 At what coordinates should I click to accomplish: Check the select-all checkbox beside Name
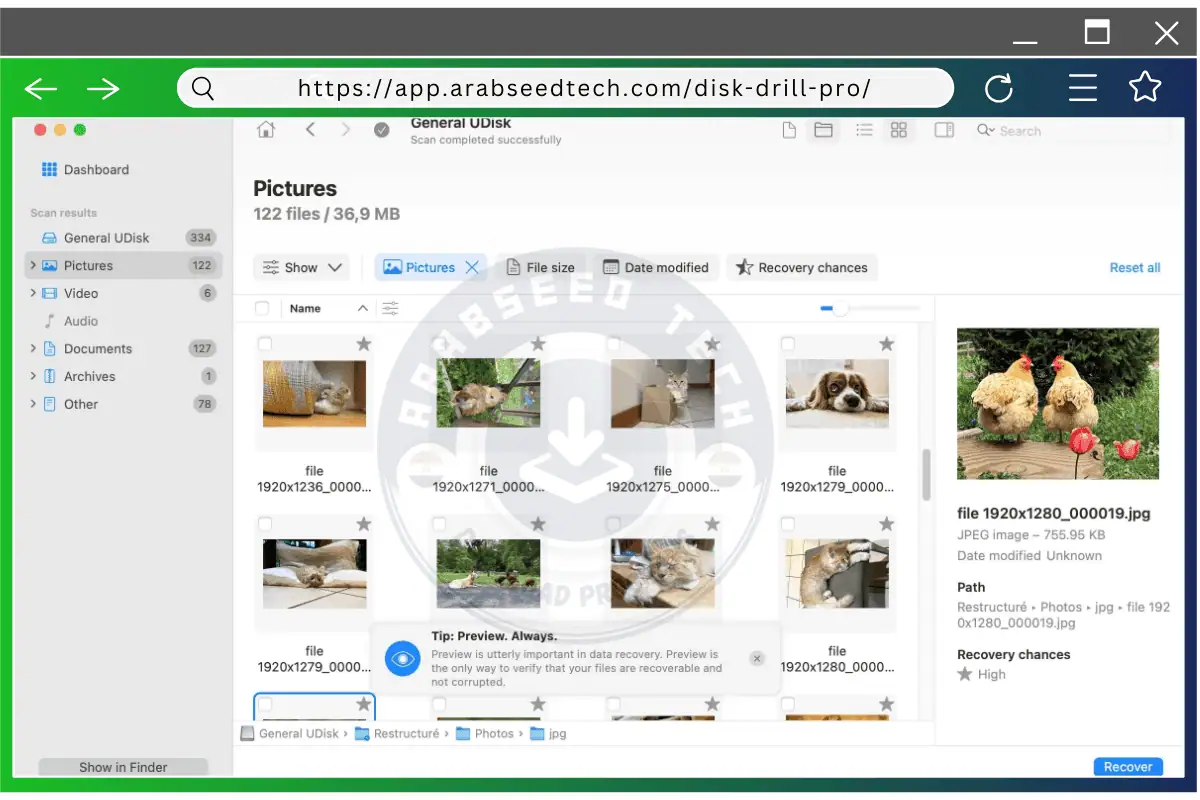click(262, 308)
